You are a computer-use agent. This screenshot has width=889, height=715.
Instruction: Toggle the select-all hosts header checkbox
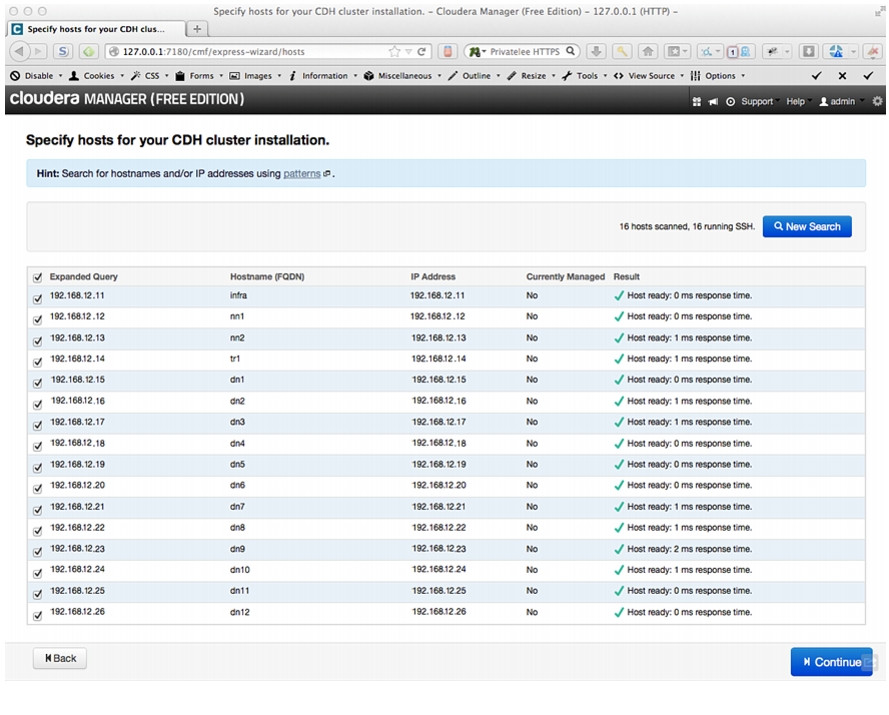(x=37, y=277)
